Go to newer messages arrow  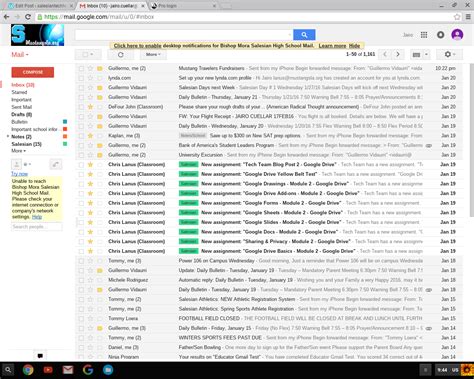(x=385, y=54)
